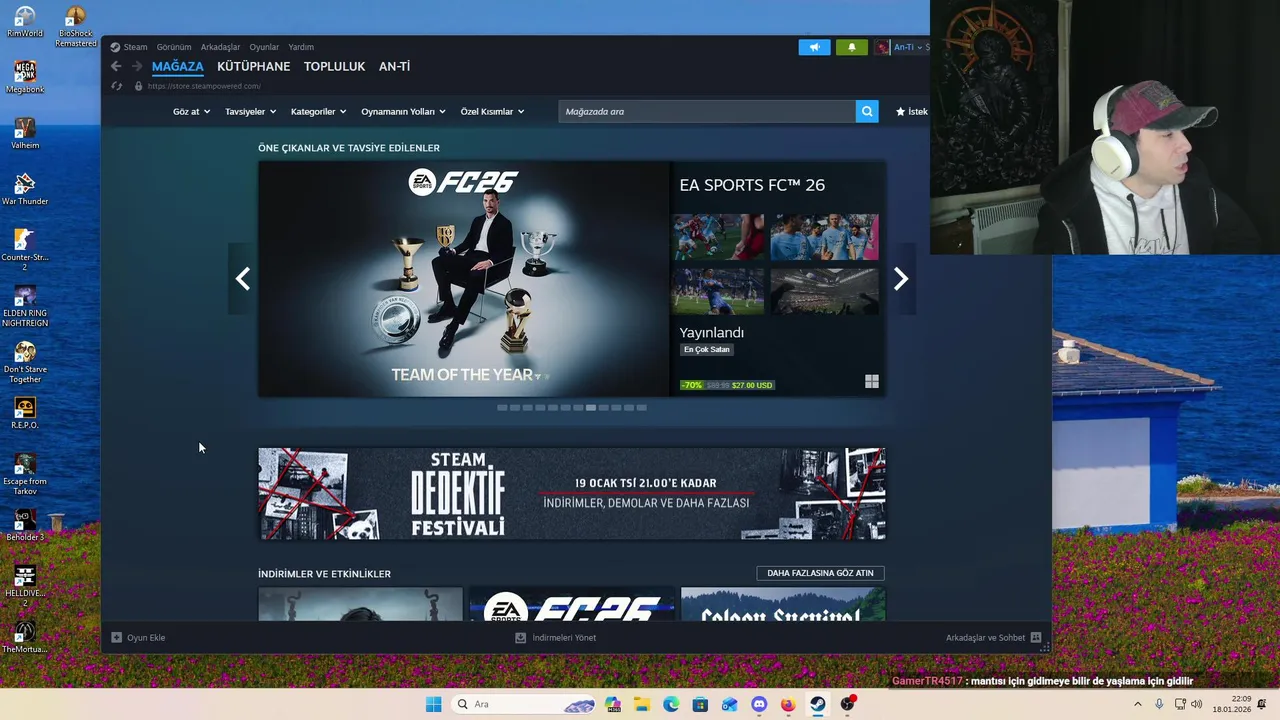Click the -70% $27.00 USD price label
Viewport: 1280px width, 720px height.
(x=727, y=385)
